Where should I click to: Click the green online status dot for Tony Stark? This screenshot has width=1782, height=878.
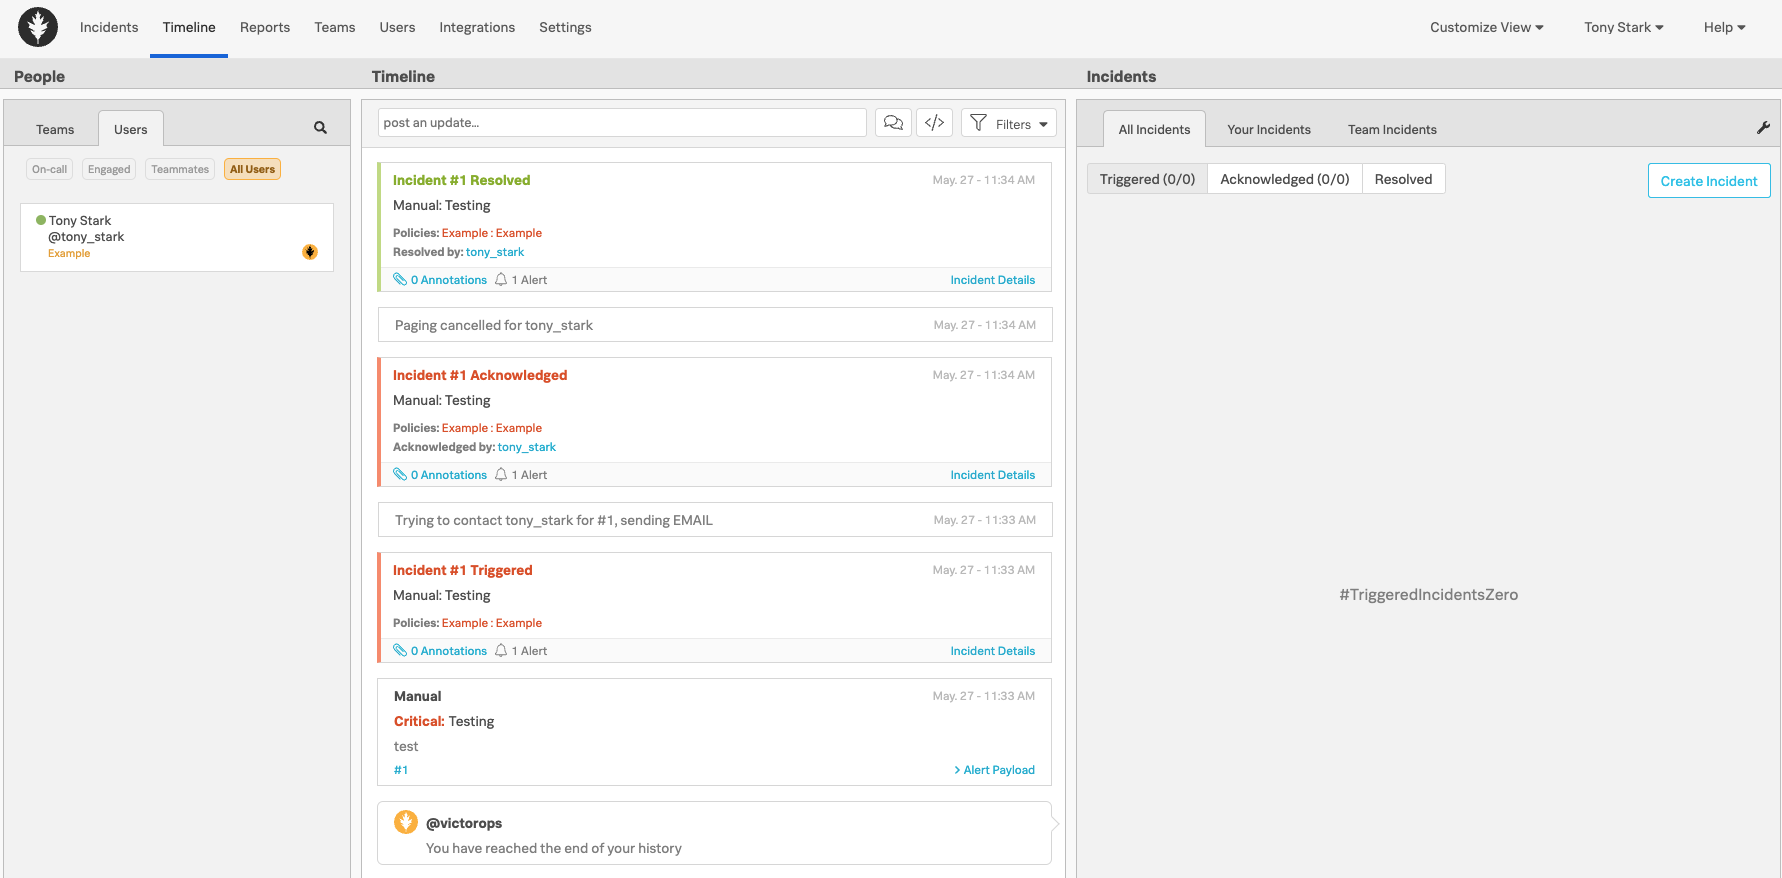point(41,220)
